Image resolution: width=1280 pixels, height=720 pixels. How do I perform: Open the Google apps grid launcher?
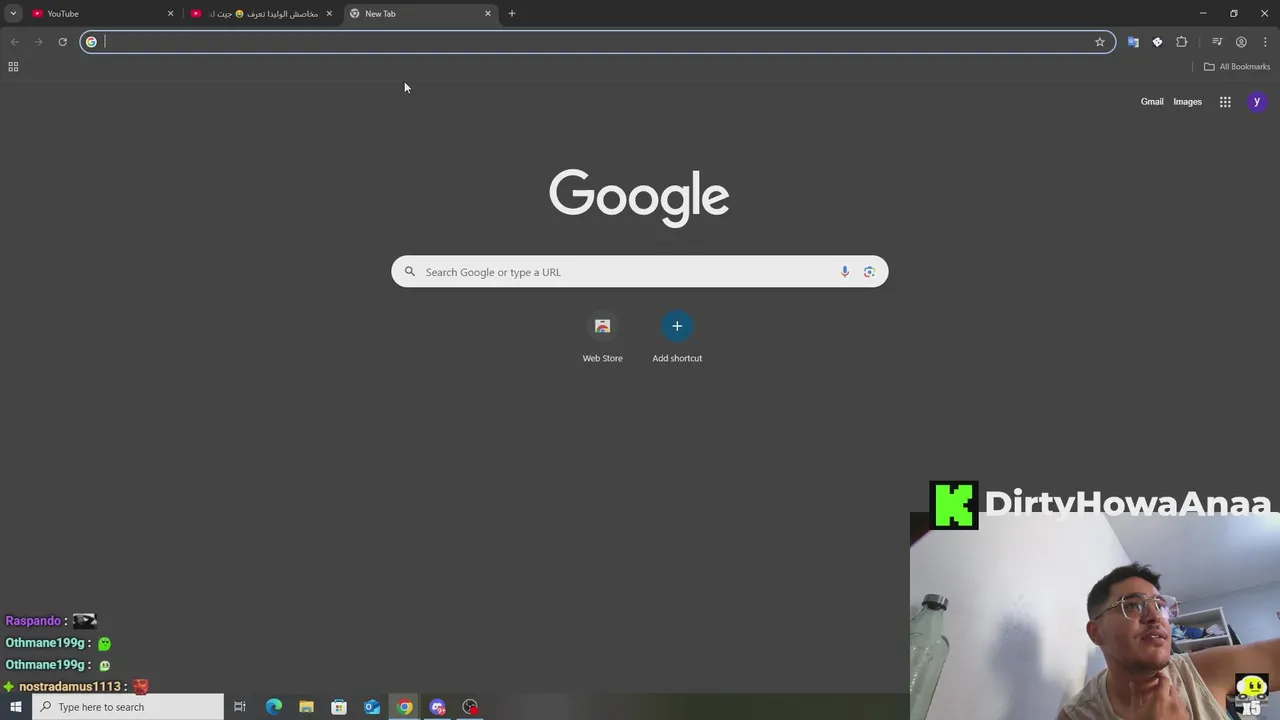1225,102
